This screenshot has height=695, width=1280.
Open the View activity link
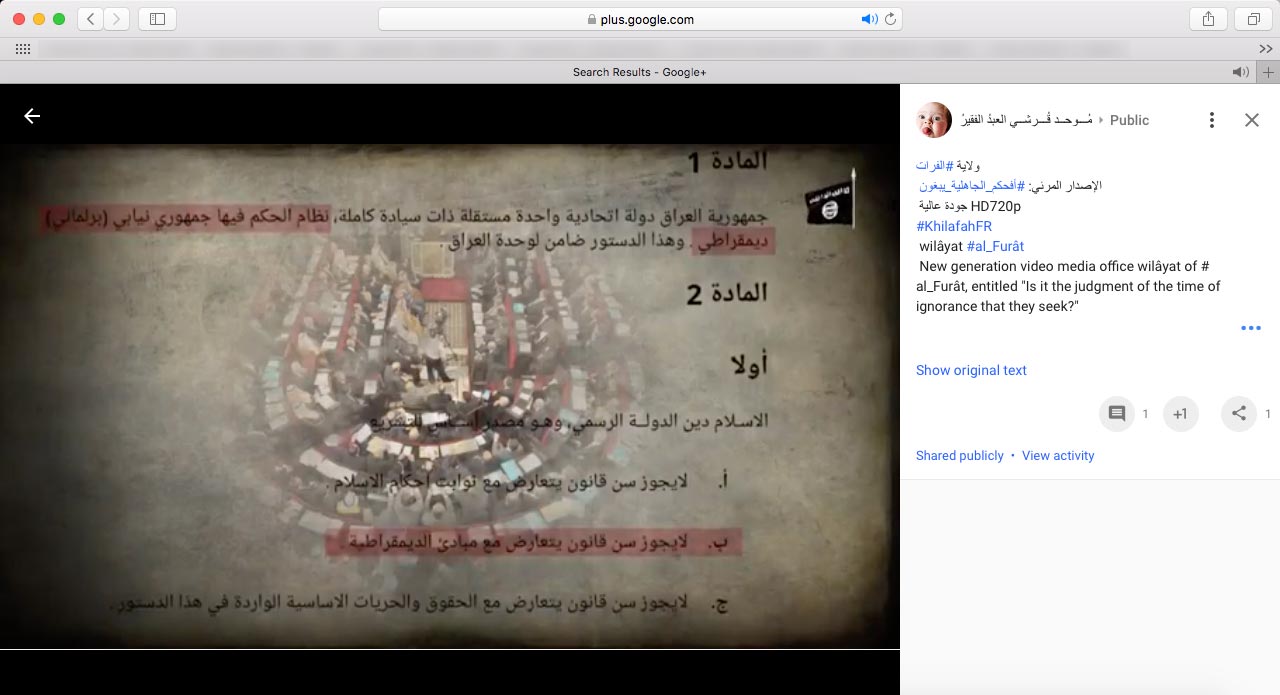coord(1057,455)
